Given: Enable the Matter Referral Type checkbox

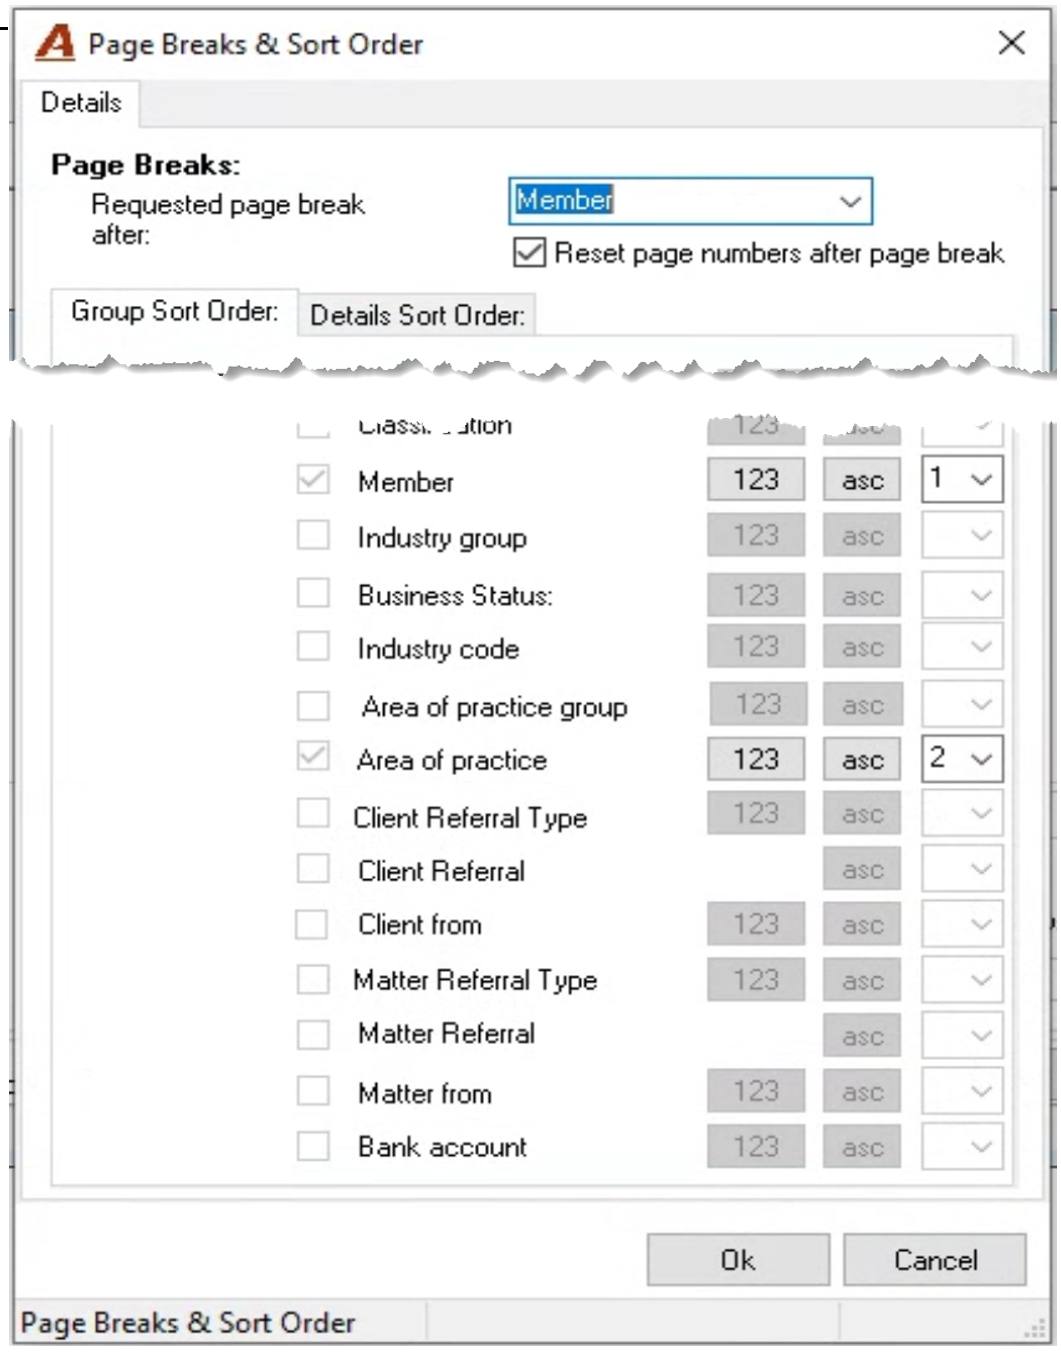Looking at the screenshot, I should 313,978.
